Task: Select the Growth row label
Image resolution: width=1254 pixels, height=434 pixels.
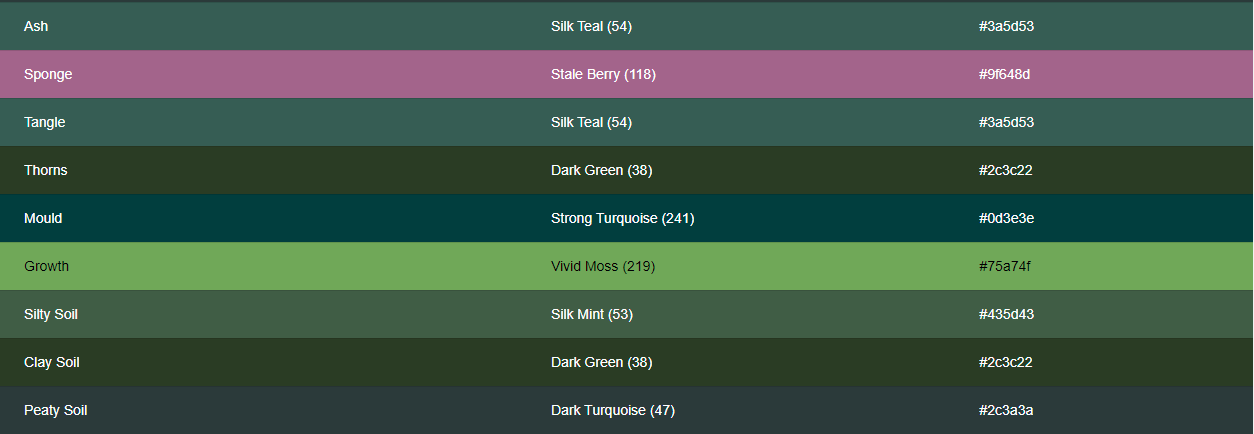Action: [x=47, y=267]
